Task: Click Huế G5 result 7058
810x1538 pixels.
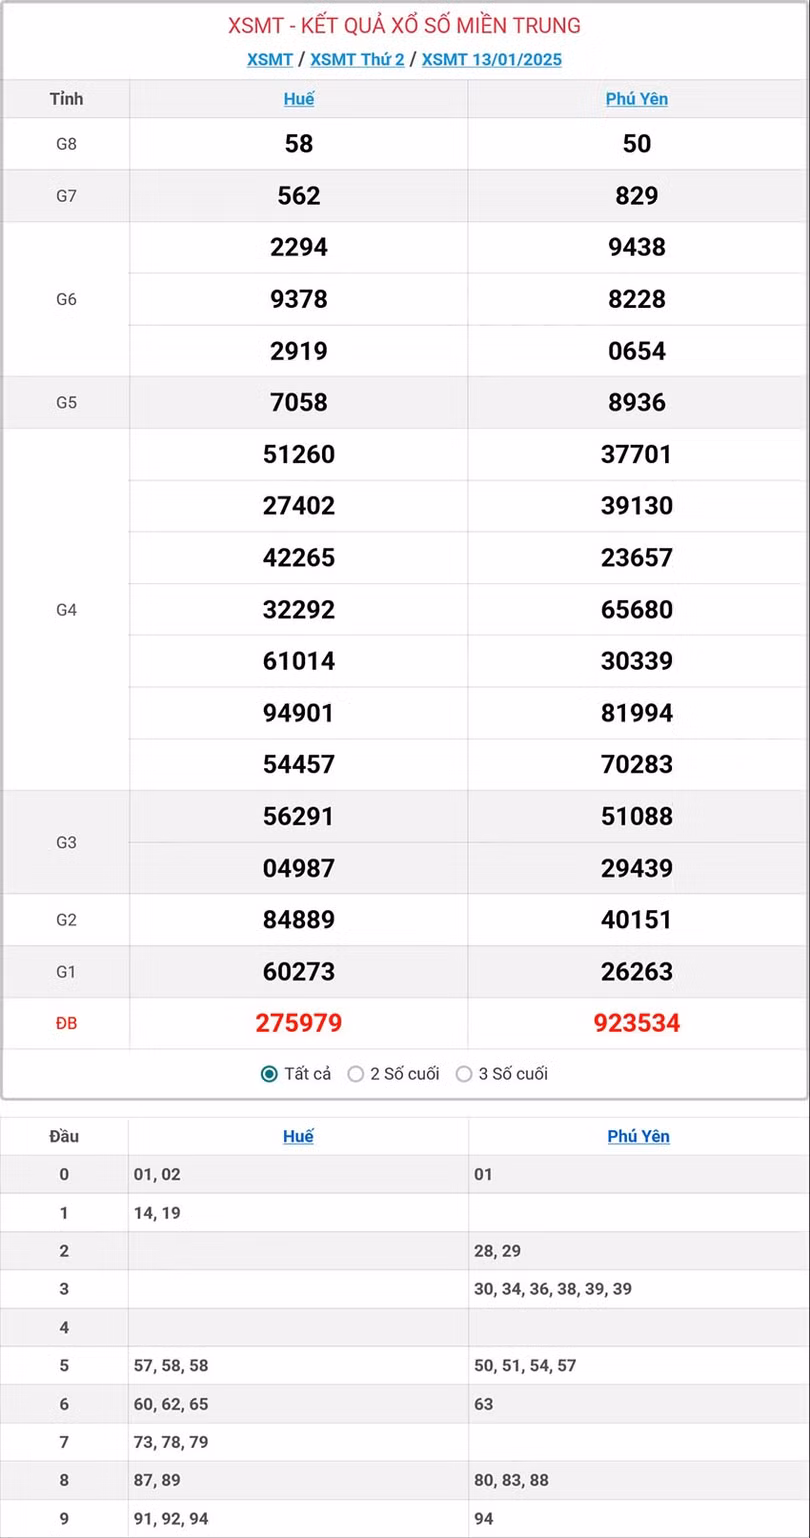Action: (x=298, y=402)
